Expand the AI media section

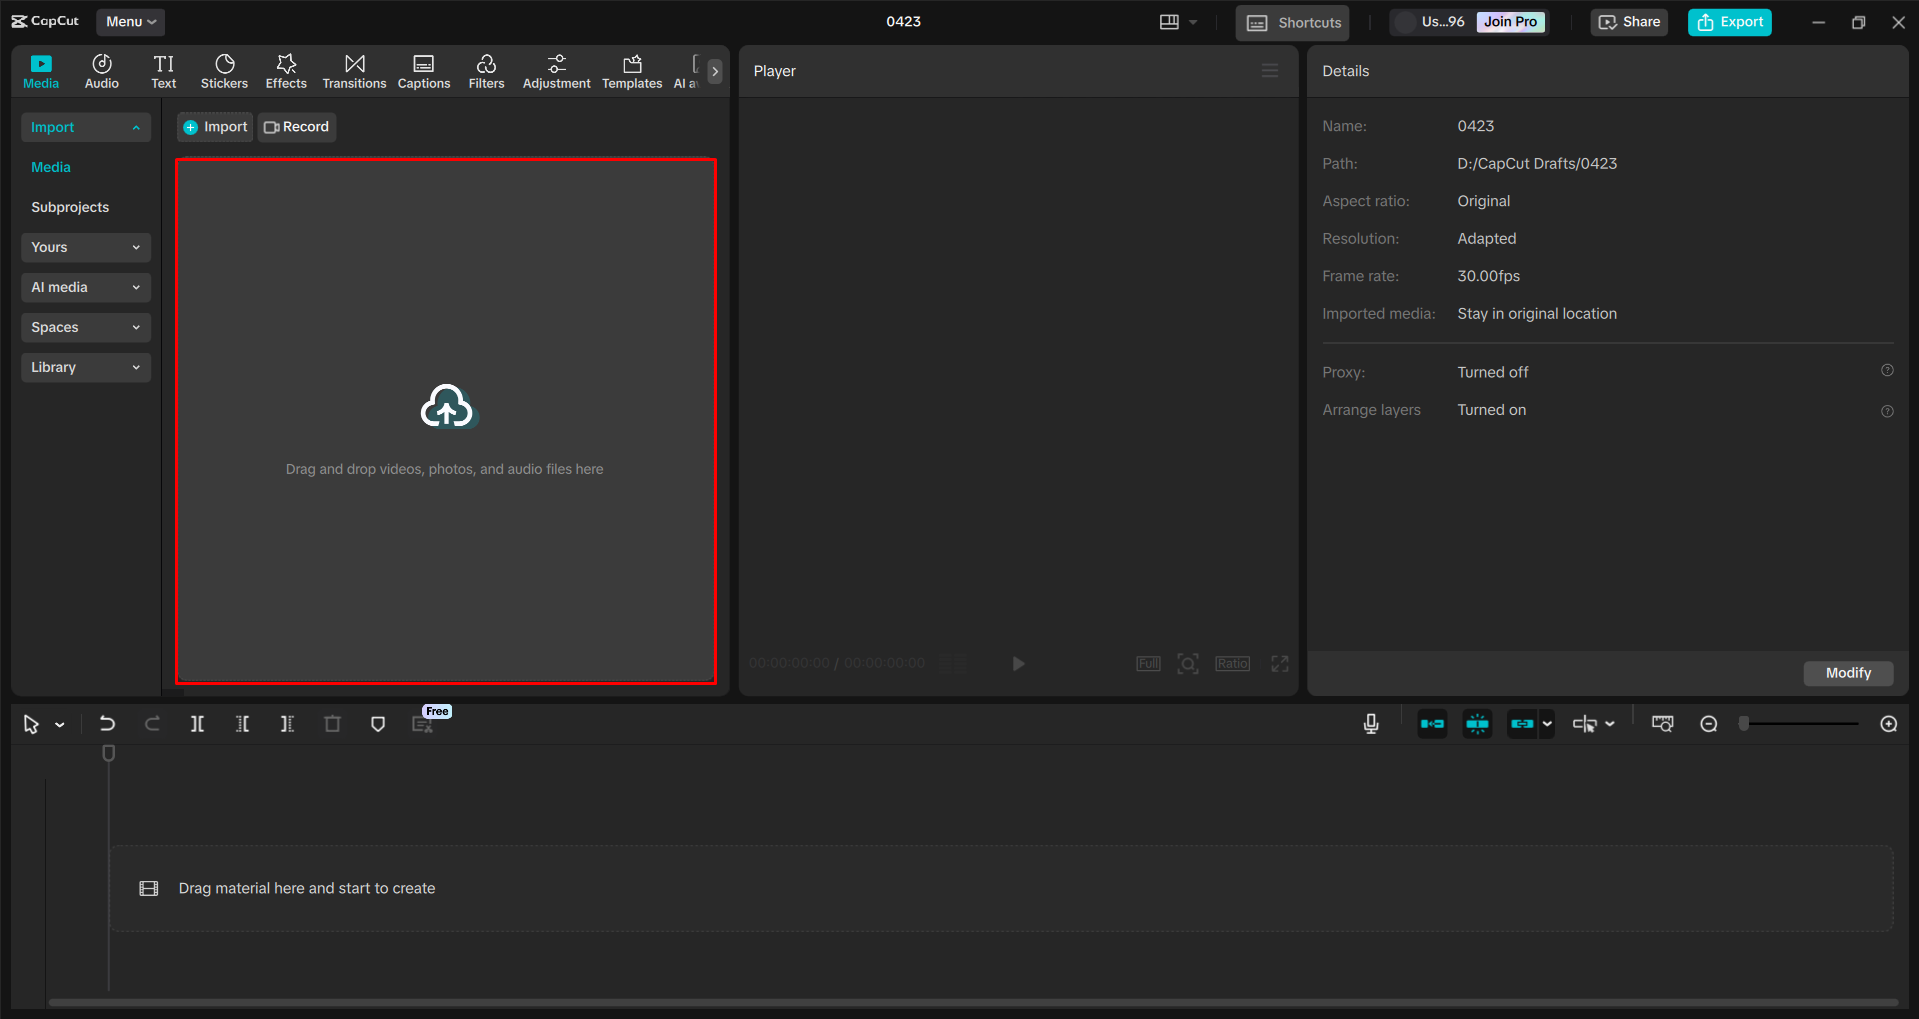coord(85,287)
